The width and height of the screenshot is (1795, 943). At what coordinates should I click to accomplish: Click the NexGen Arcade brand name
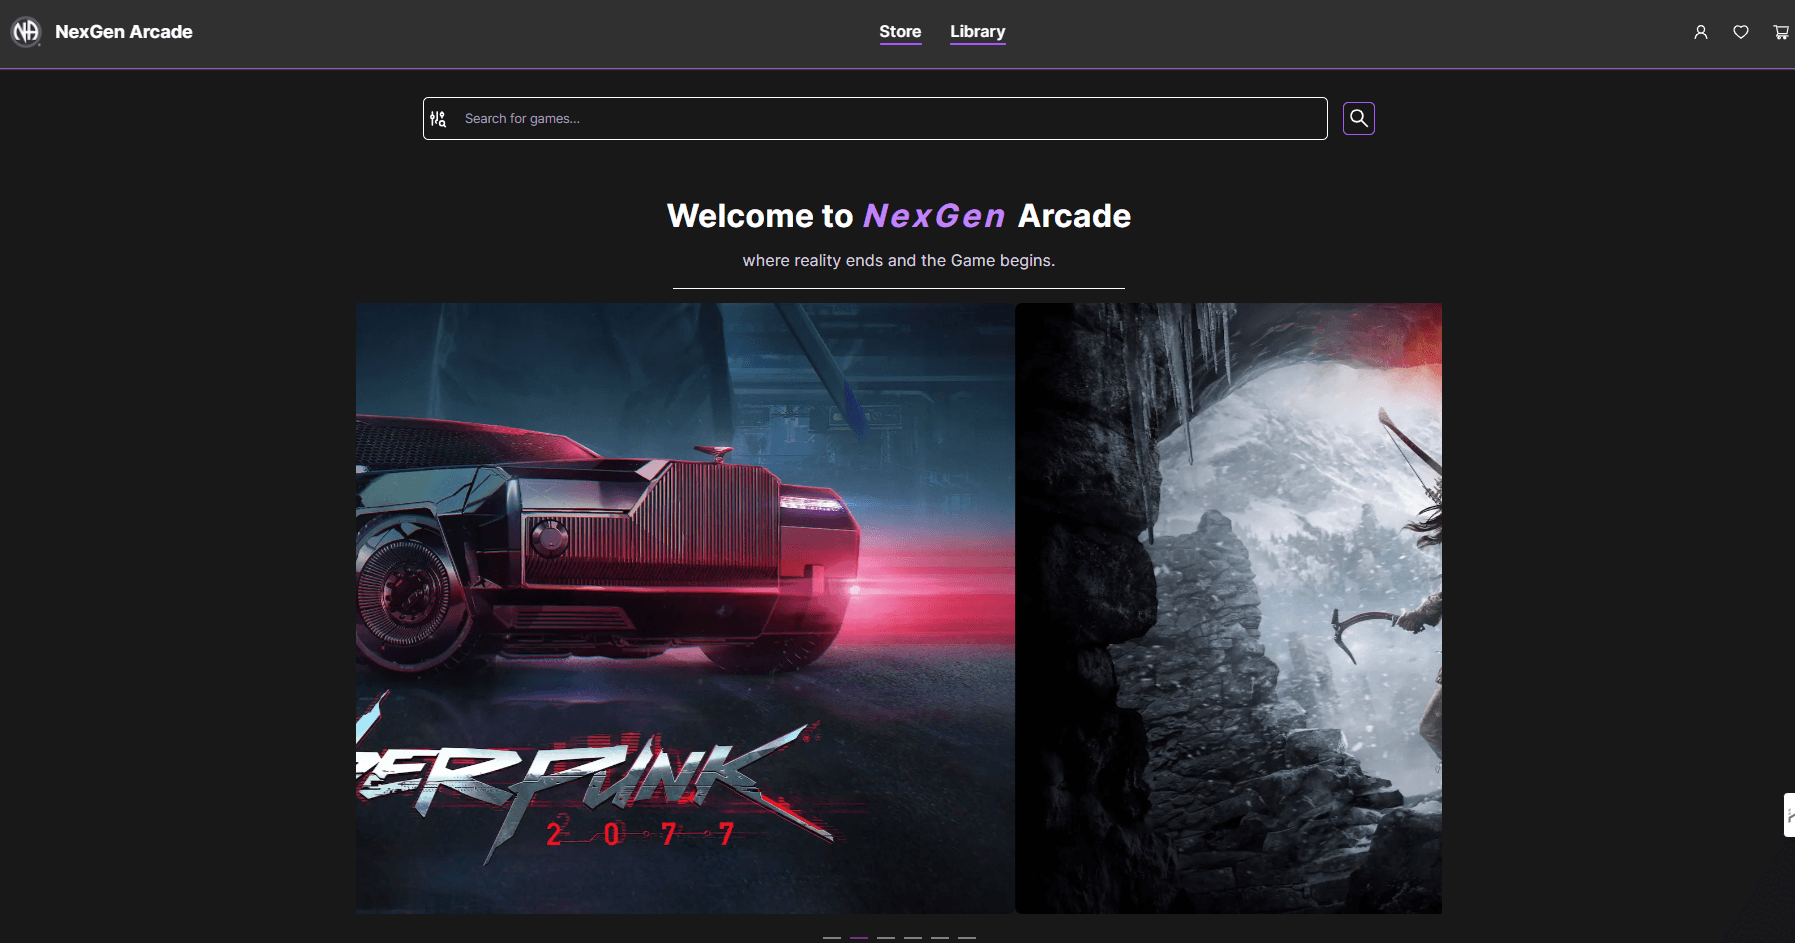pyautogui.click(x=124, y=32)
